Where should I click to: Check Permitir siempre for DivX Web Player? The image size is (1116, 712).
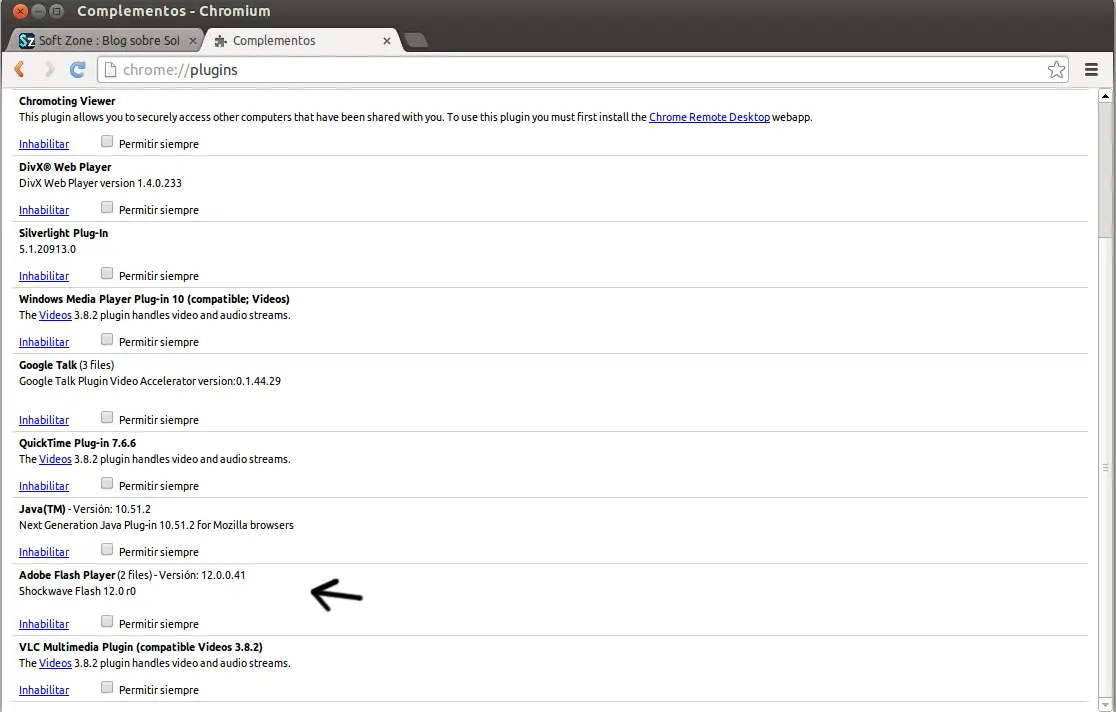pos(107,207)
